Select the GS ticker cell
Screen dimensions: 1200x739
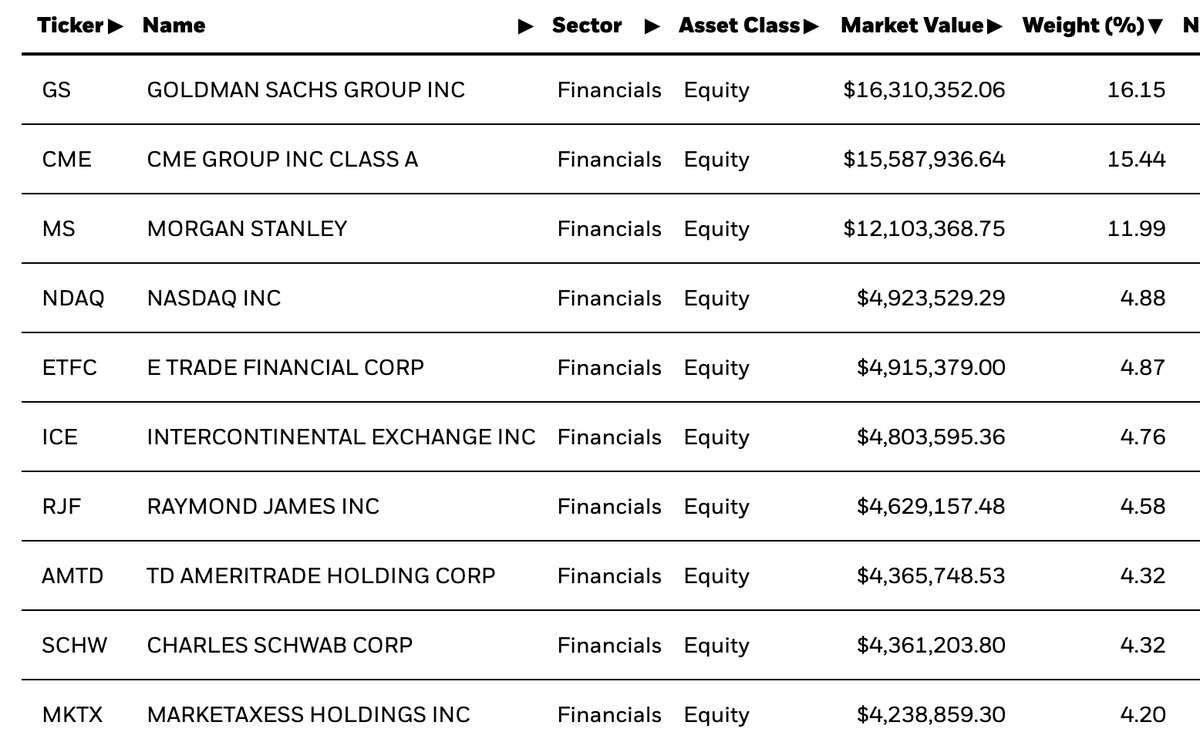[x=56, y=90]
